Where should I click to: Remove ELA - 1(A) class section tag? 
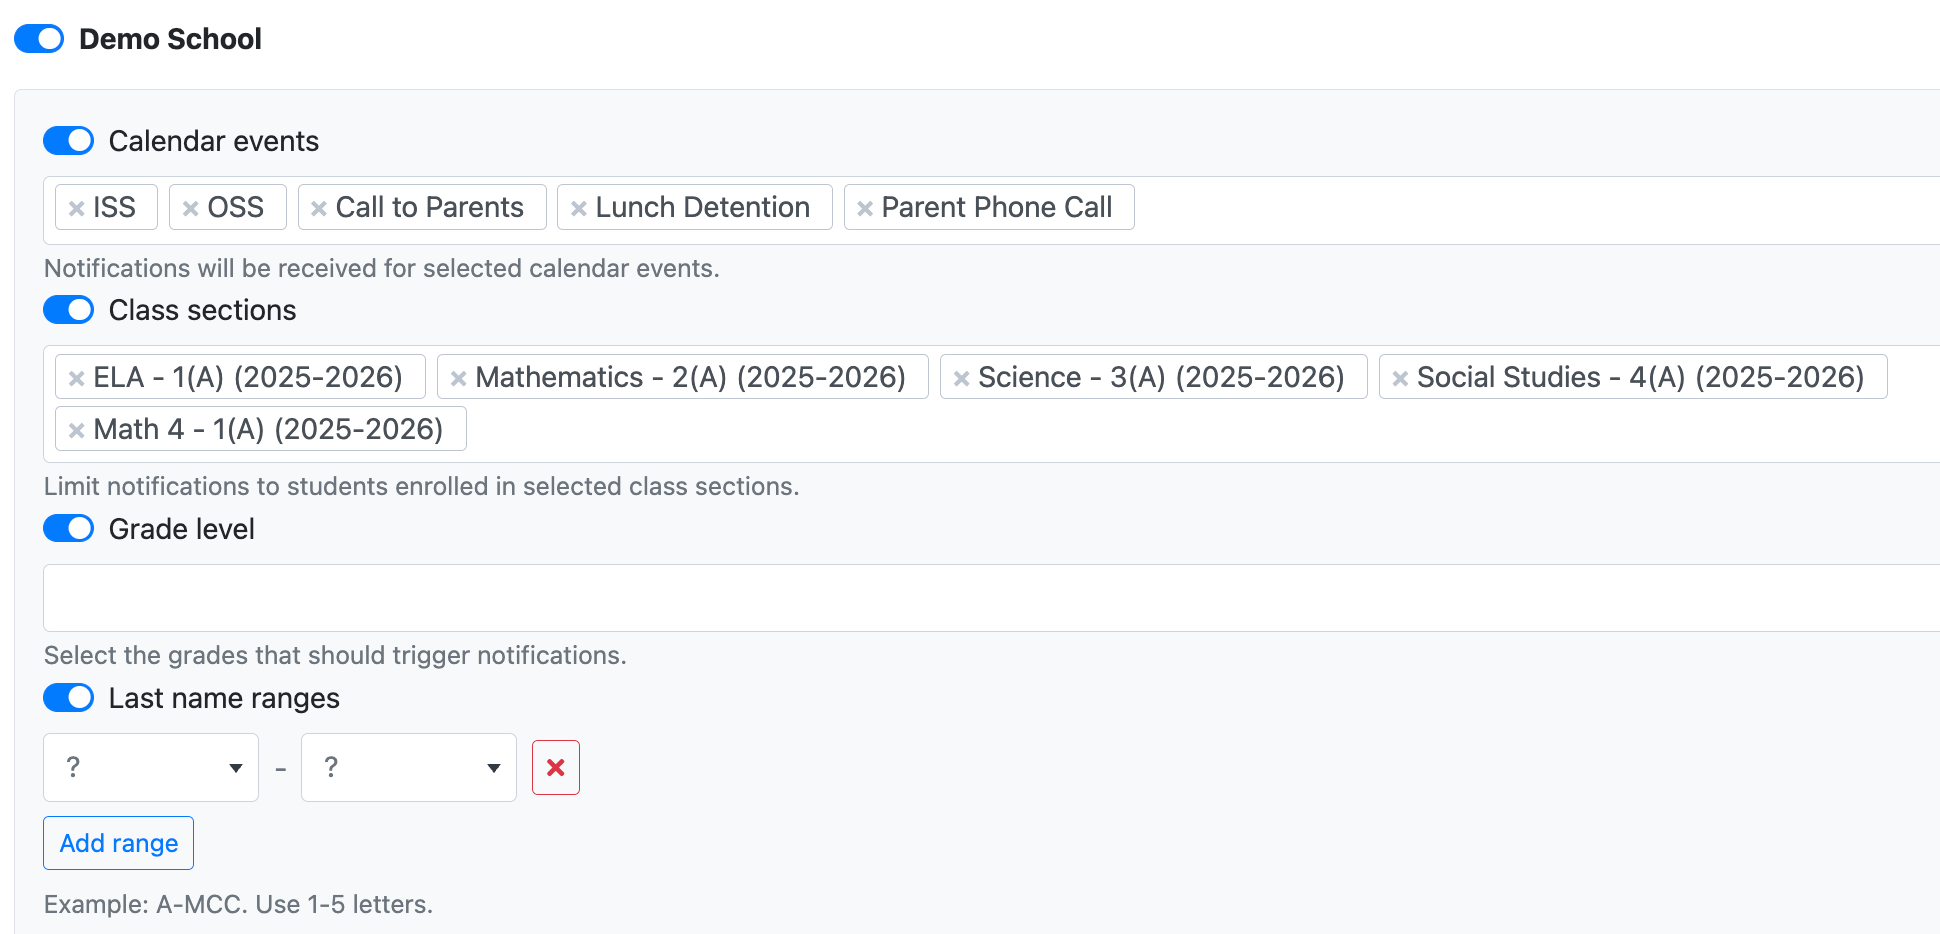coord(76,378)
